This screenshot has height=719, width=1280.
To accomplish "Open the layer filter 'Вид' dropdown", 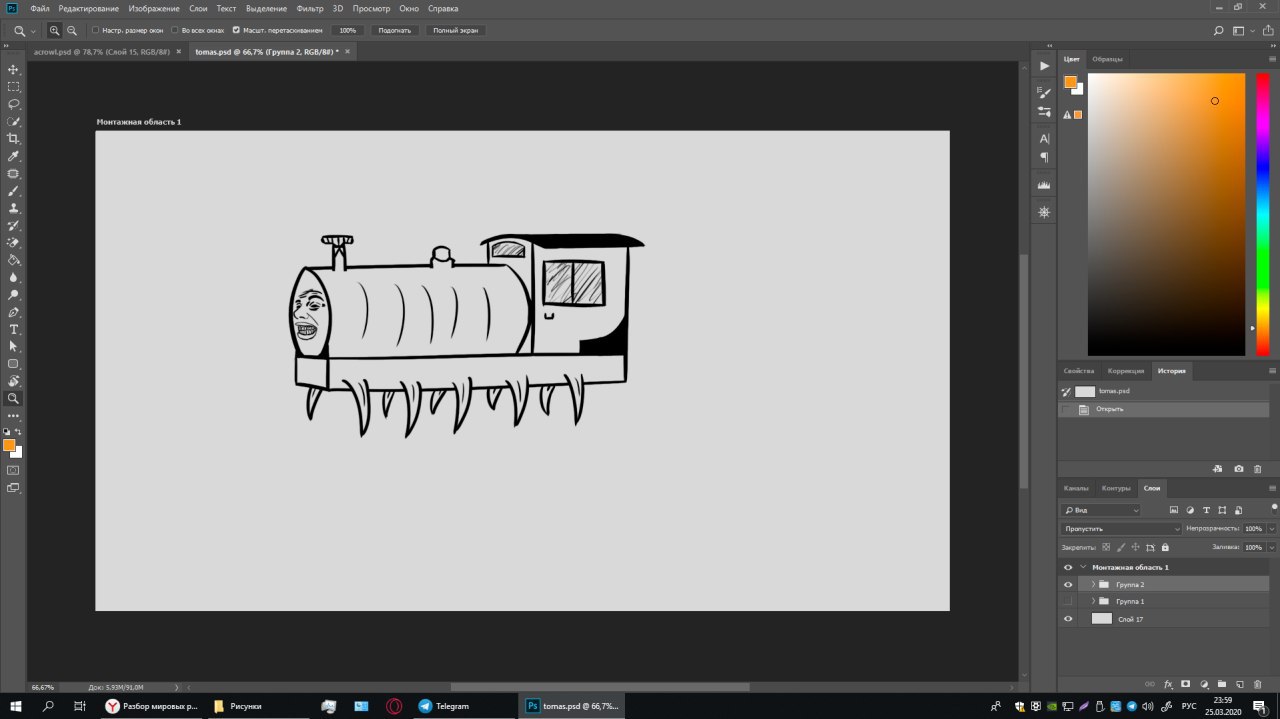I will [x=1101, y=510].
